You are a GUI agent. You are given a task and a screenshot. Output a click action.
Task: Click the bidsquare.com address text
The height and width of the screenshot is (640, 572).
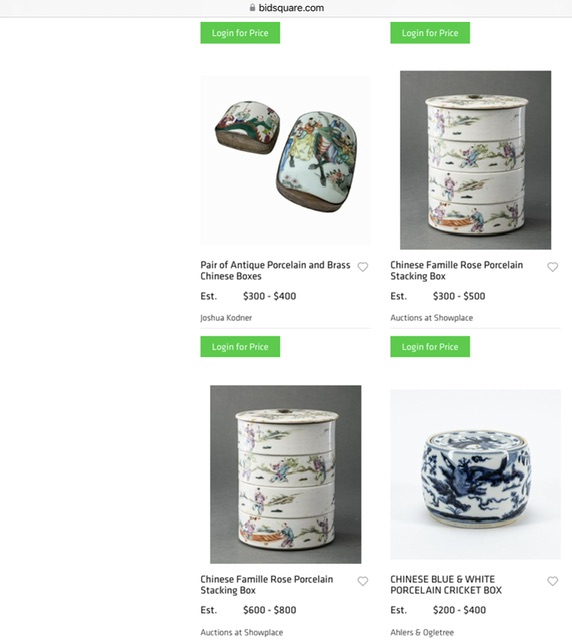291,8
